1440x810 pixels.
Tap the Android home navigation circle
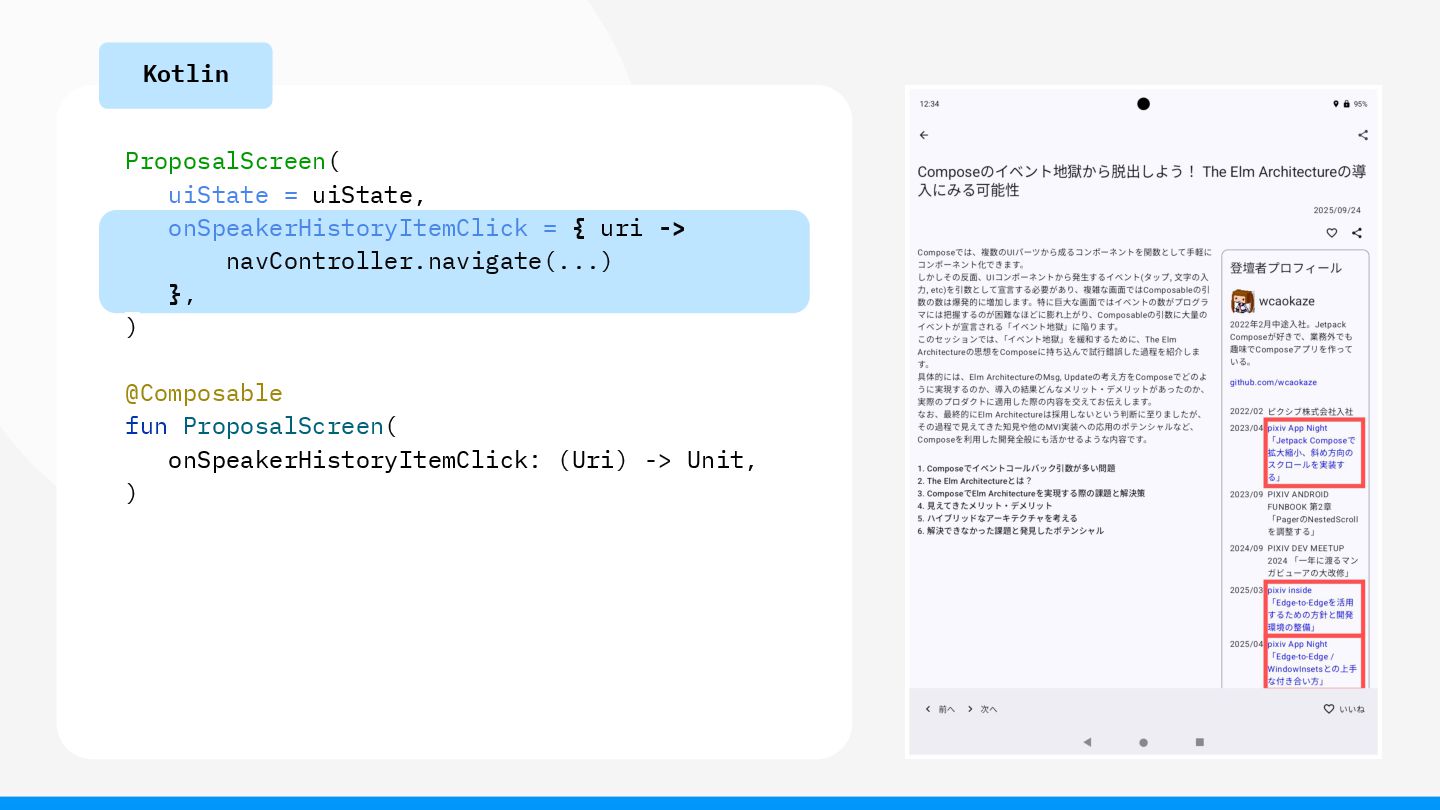coord(1143,742)
